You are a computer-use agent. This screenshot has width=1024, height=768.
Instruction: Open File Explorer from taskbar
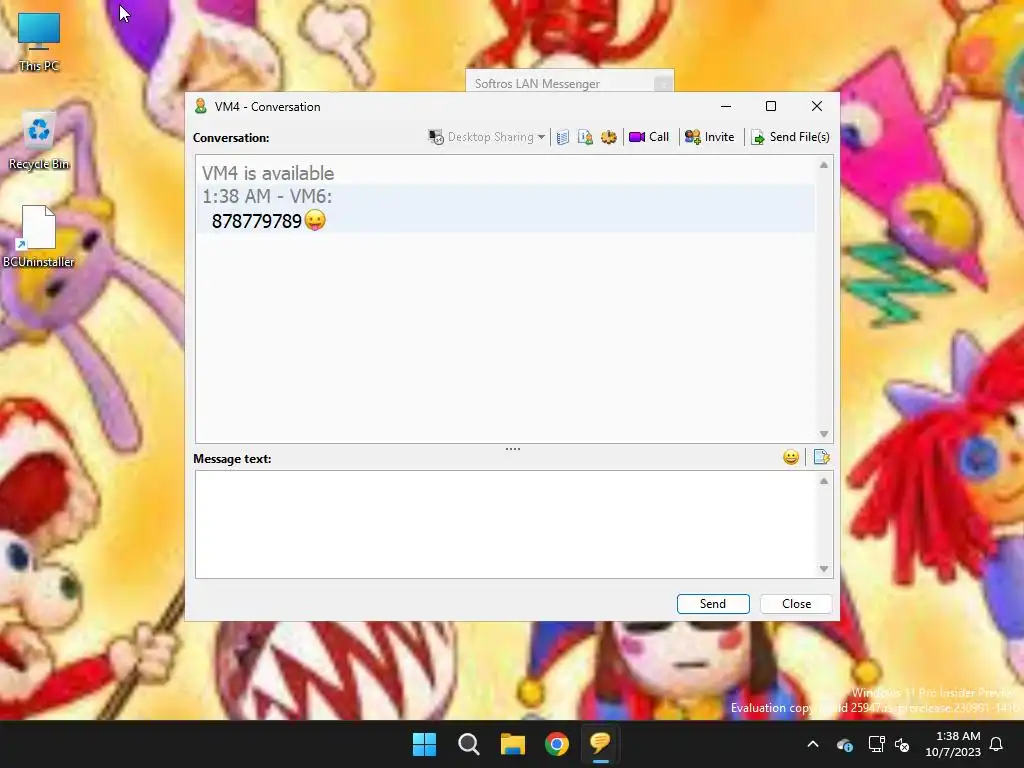[x=513, y=744]
